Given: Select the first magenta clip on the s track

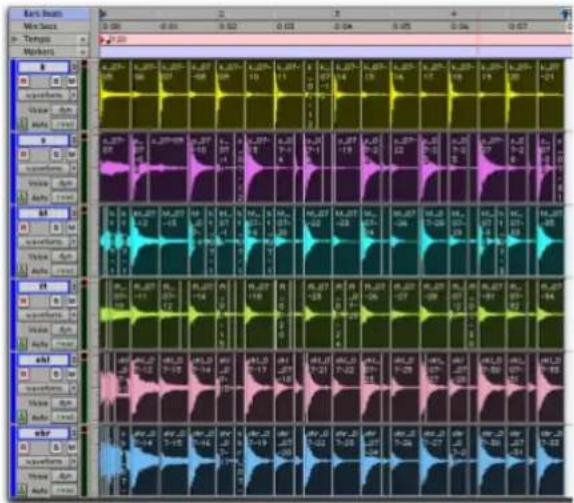Looking at the screenshot, I should coord(115,167).
